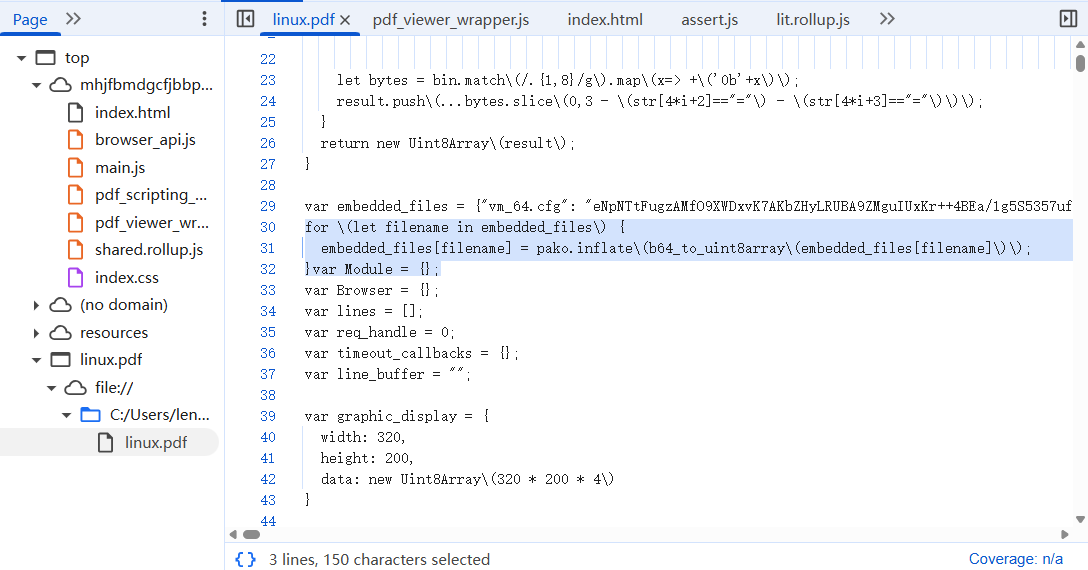Click the 'width: 320,' code line

(x=363, y=437)
